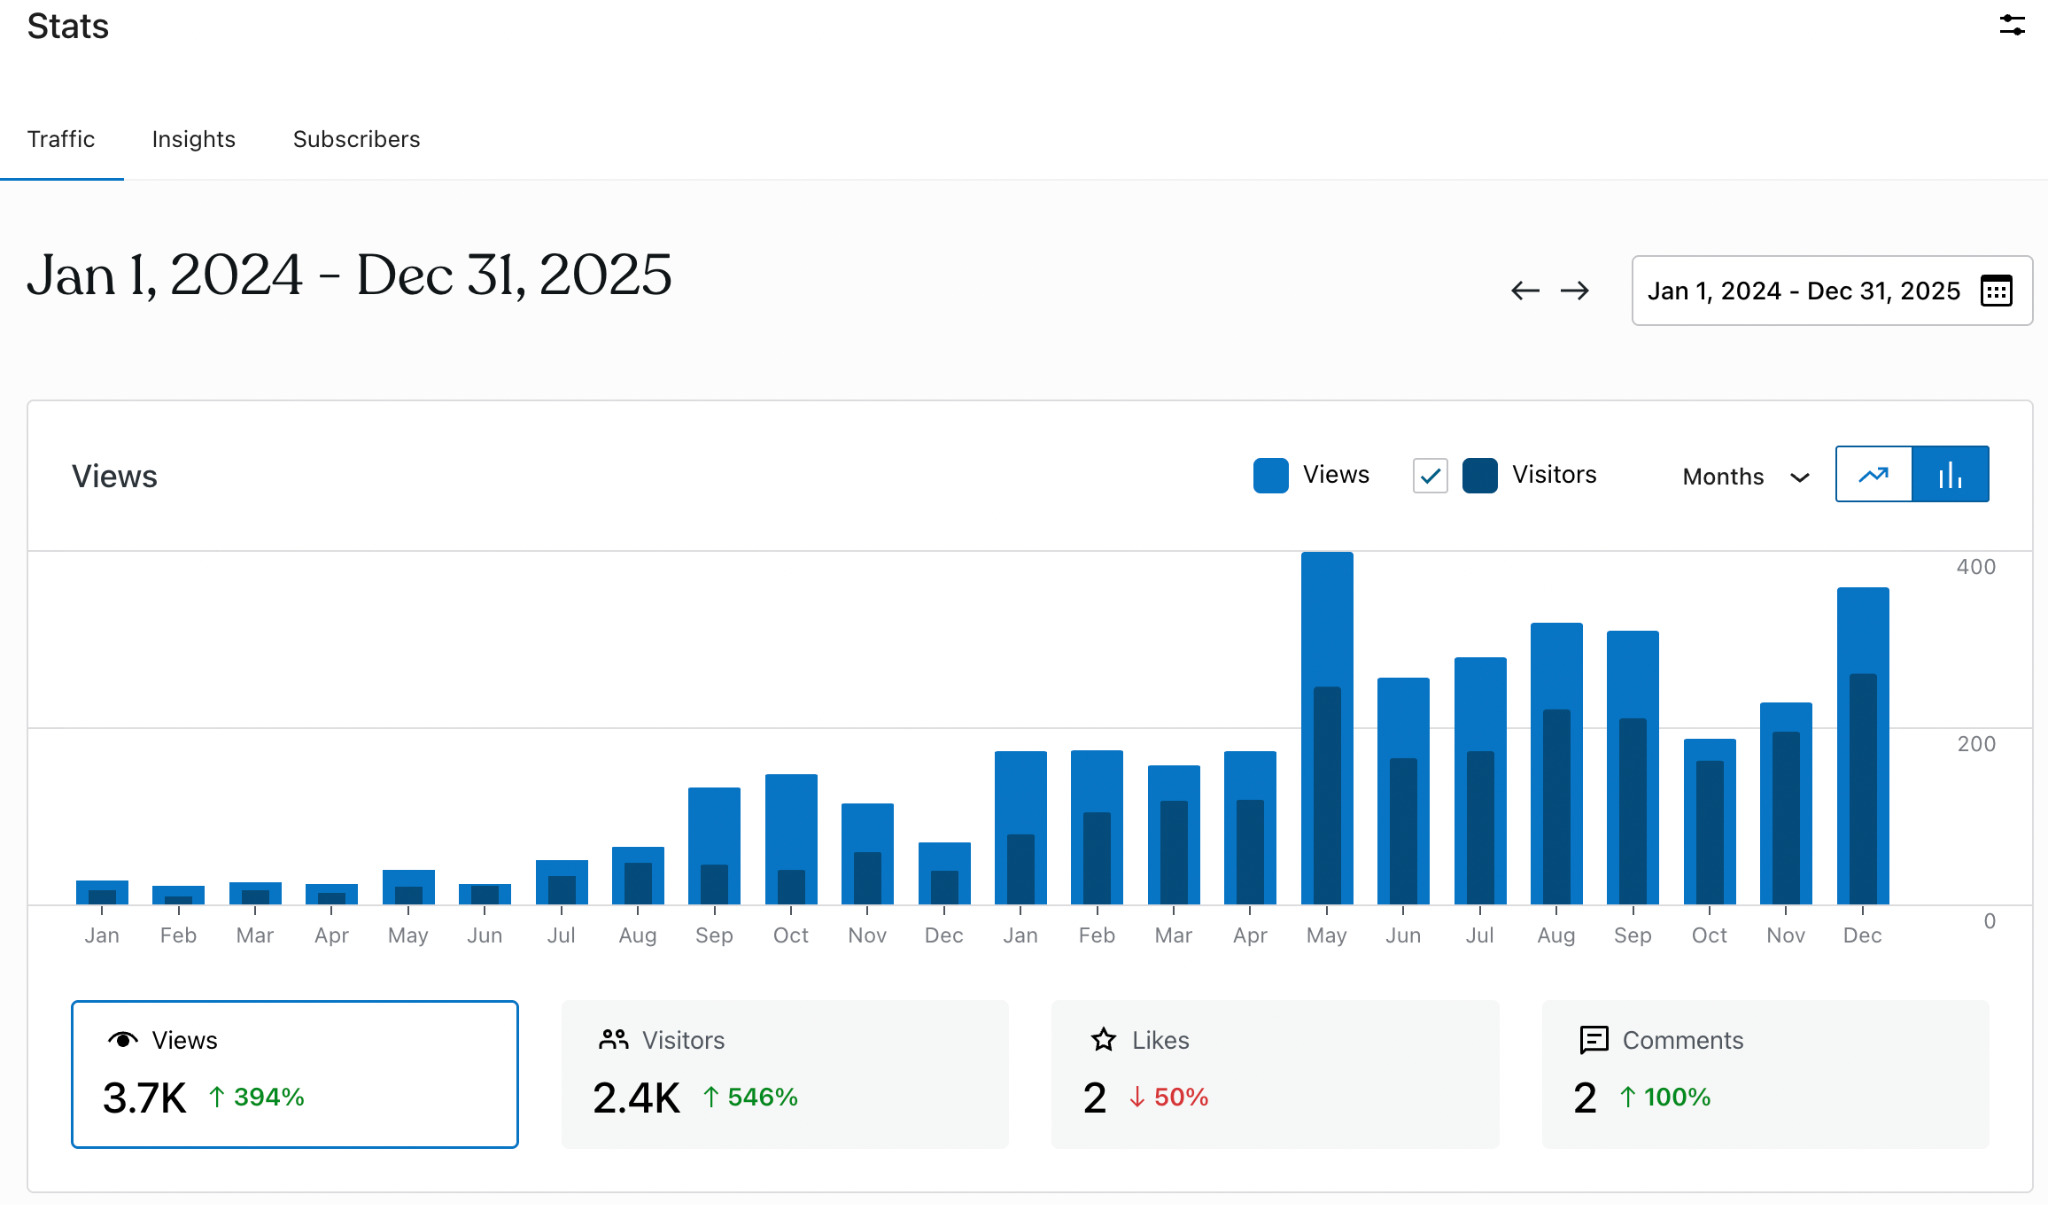Click the Likes star icon
This screenshot has height=1205, width=2048.
1103,1040
